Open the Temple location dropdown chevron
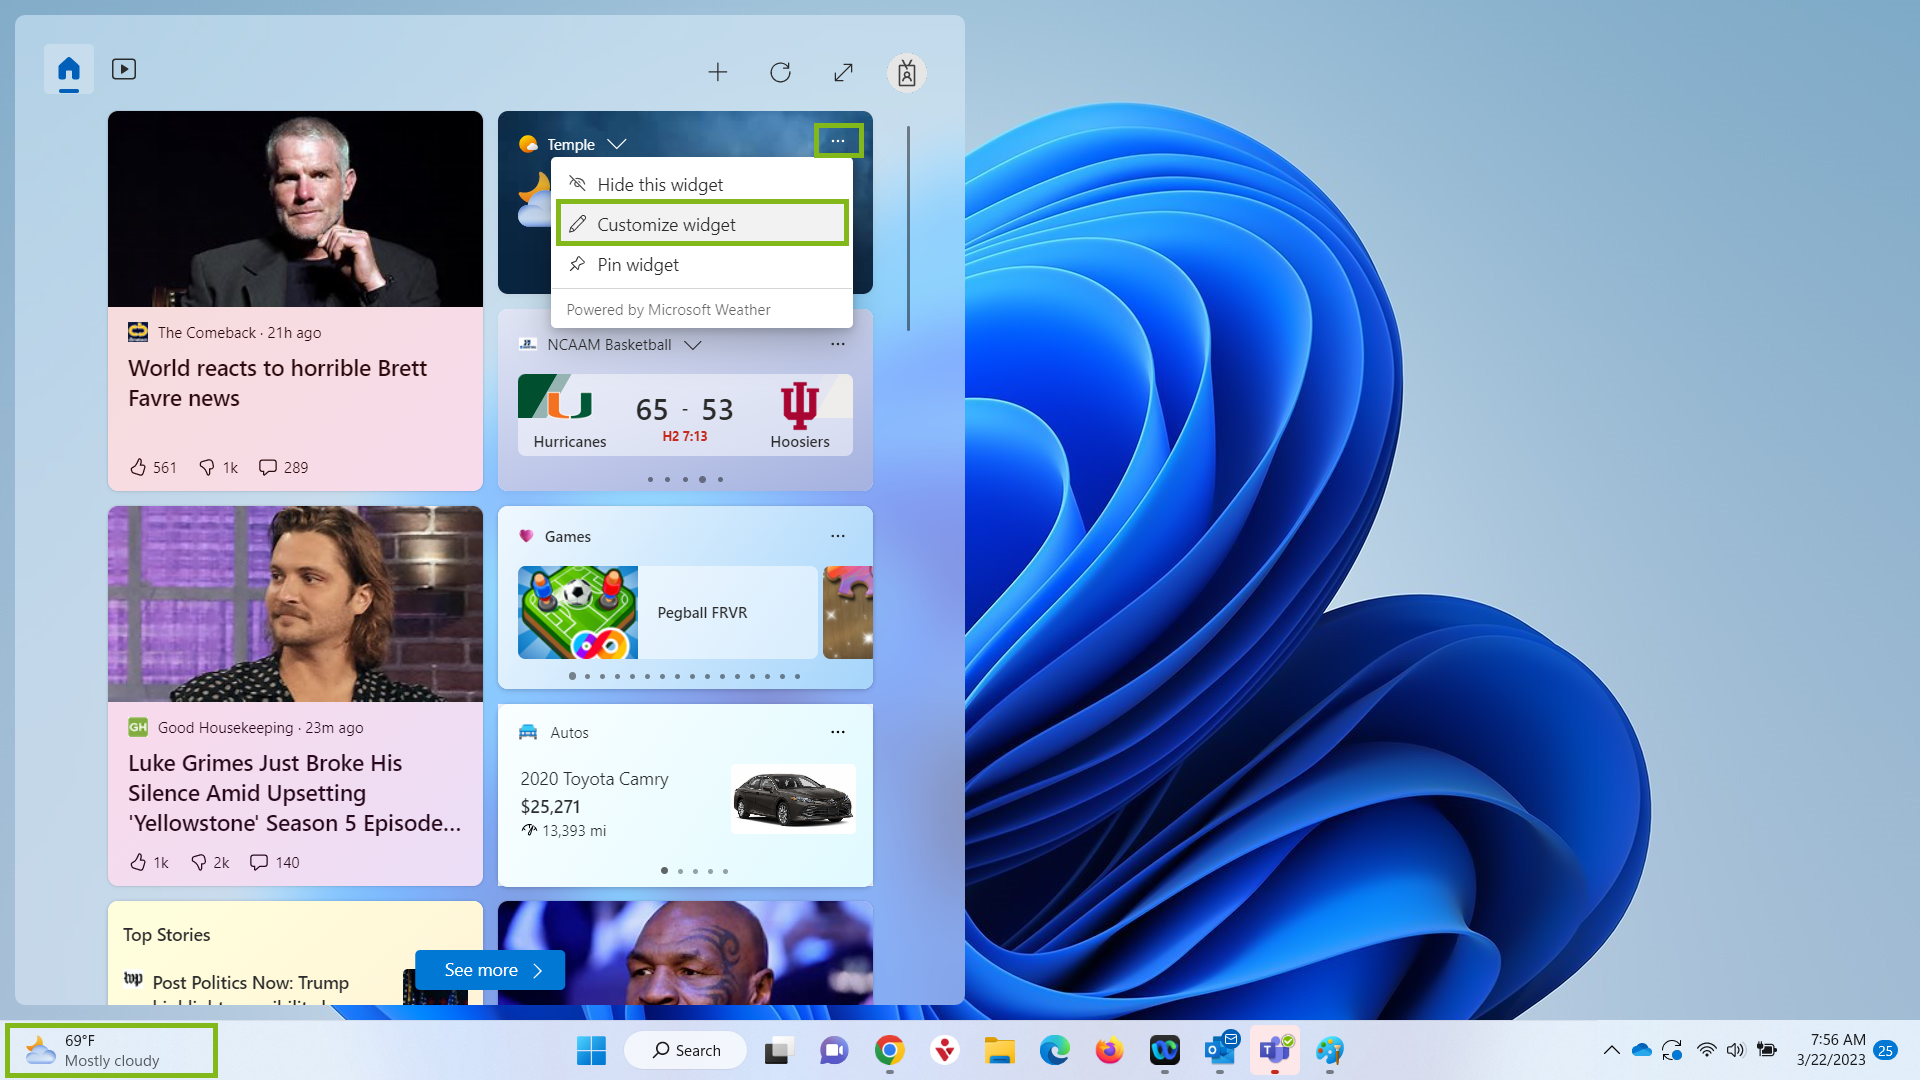 coord(617,143)
